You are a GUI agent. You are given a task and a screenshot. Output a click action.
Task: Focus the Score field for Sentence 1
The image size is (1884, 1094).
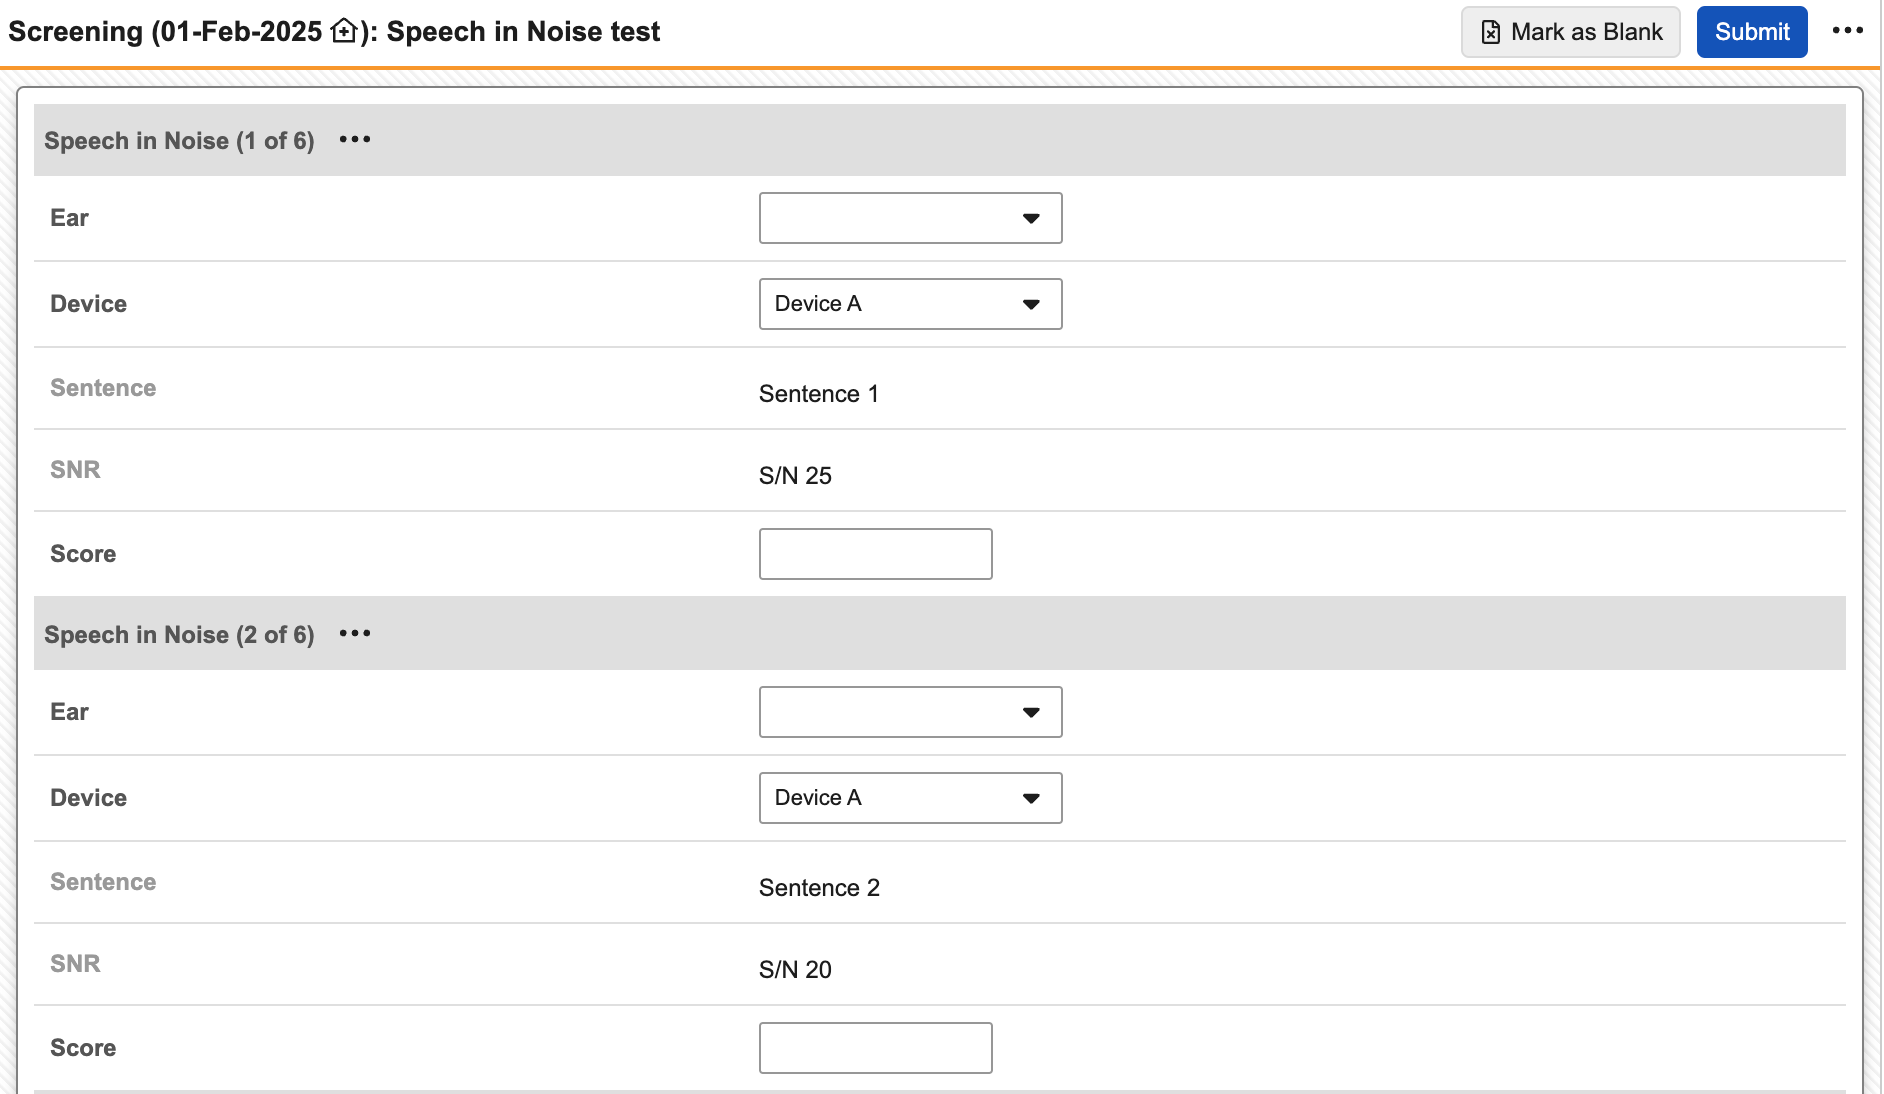875,554
